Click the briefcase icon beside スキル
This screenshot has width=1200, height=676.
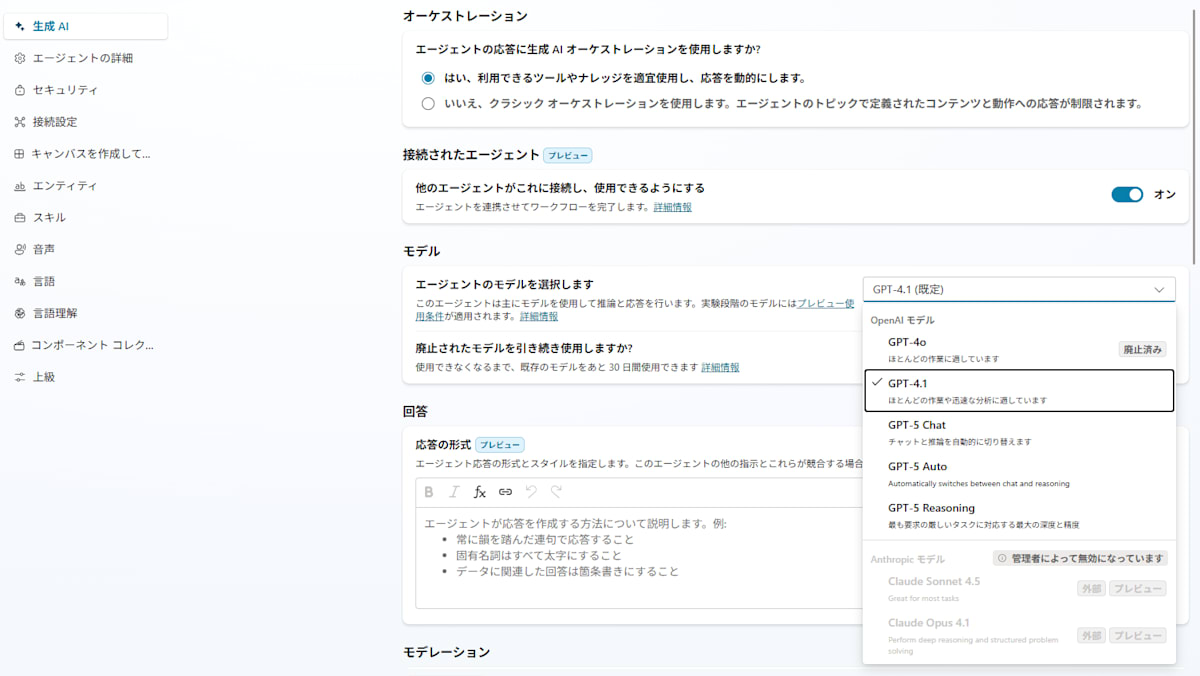point(20,218)
